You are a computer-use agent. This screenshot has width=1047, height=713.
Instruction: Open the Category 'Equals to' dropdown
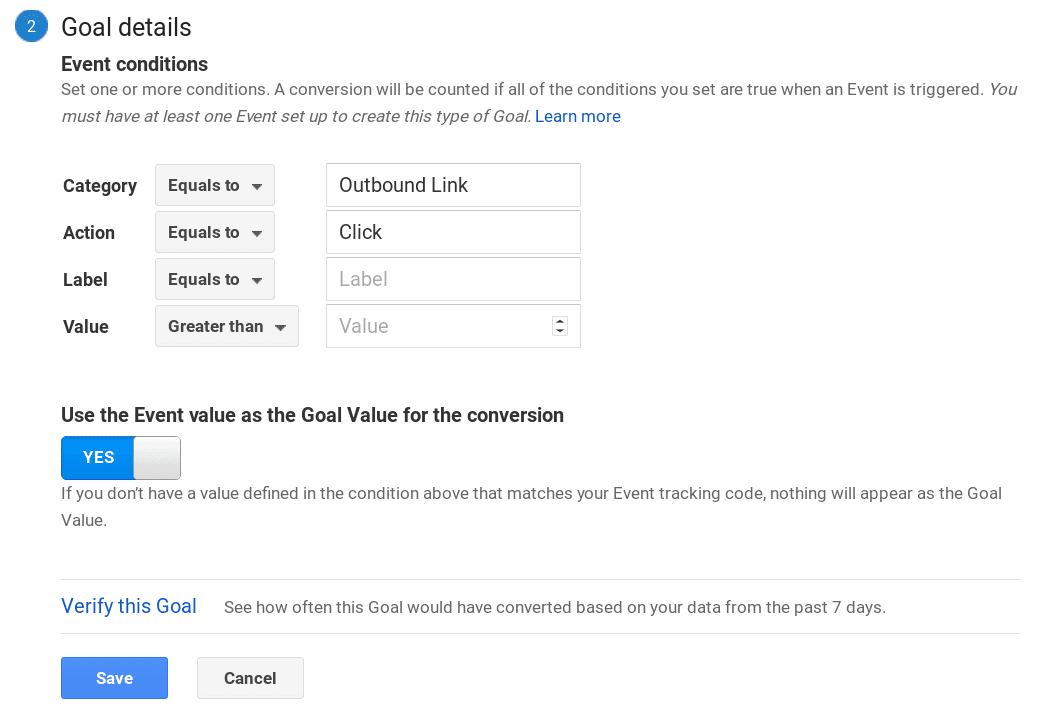tap(215, 186)
